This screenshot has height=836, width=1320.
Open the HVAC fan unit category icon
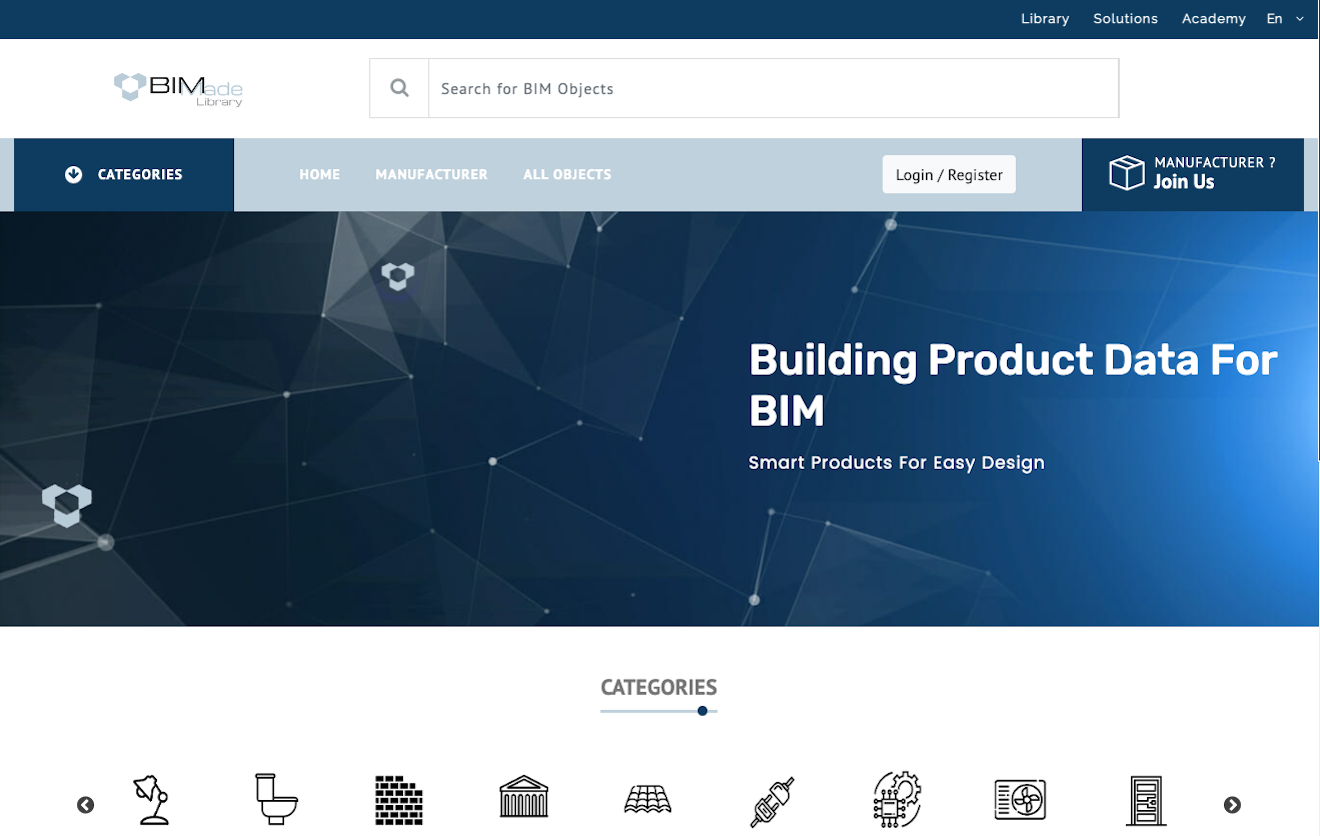coord(1020,797)
